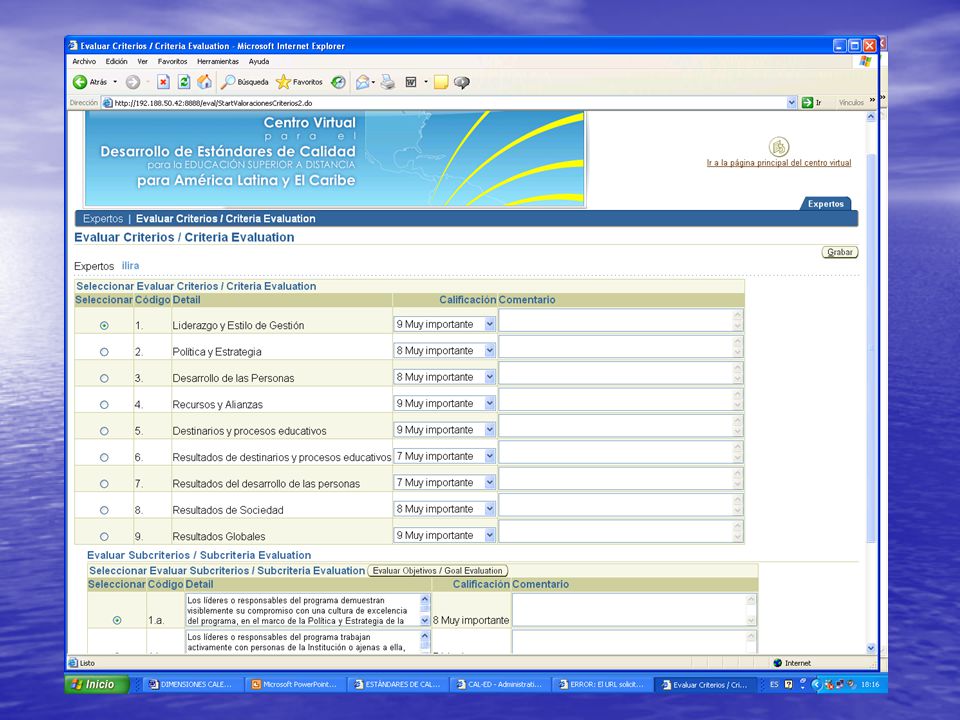Screen dimensions: 960x720
Task: Open the Ver menu
Action: point(143,61)
